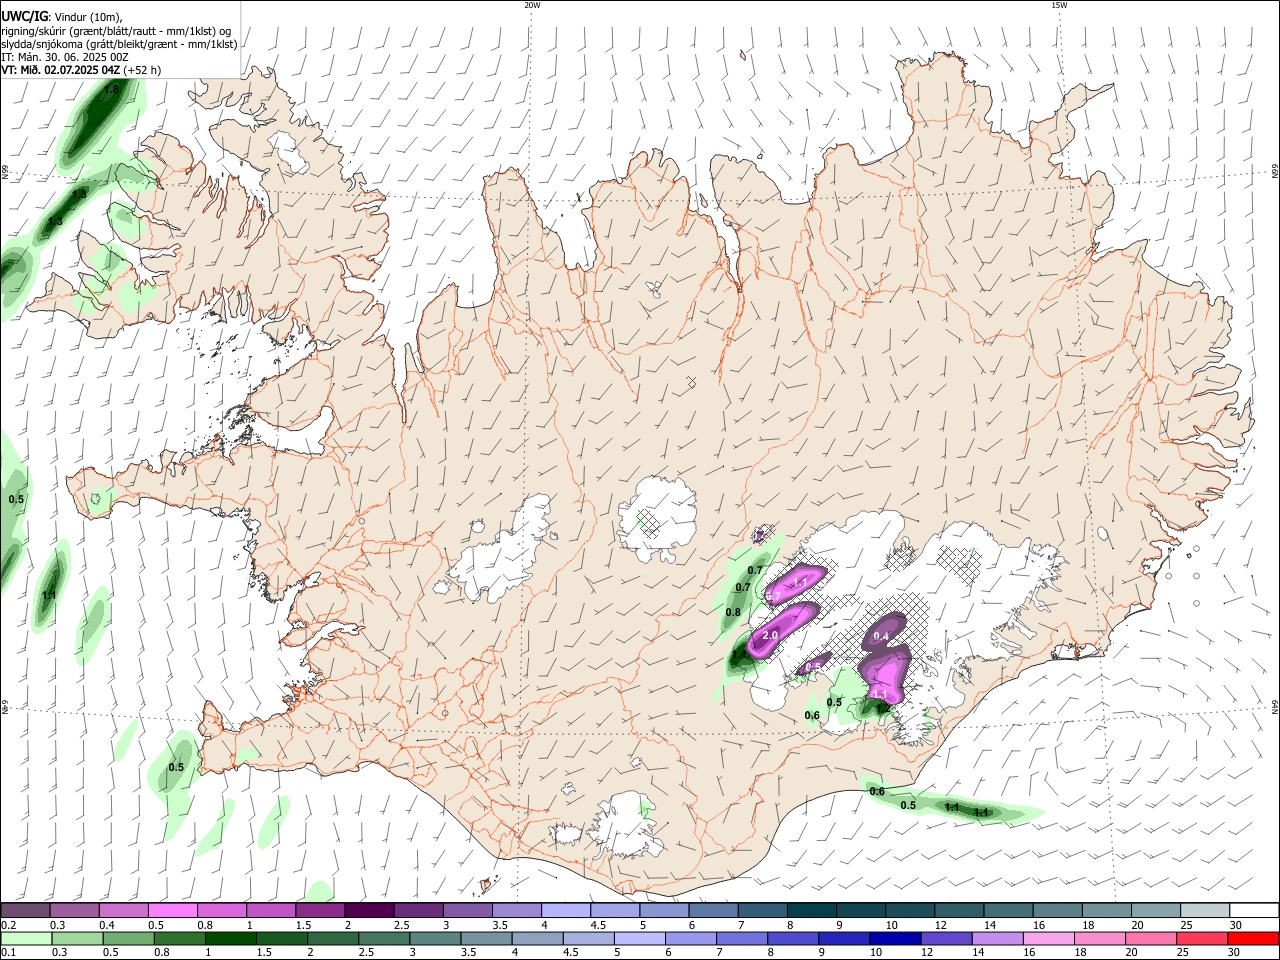Click the (+52 h) forecast offset text

(x=143, y=70)
